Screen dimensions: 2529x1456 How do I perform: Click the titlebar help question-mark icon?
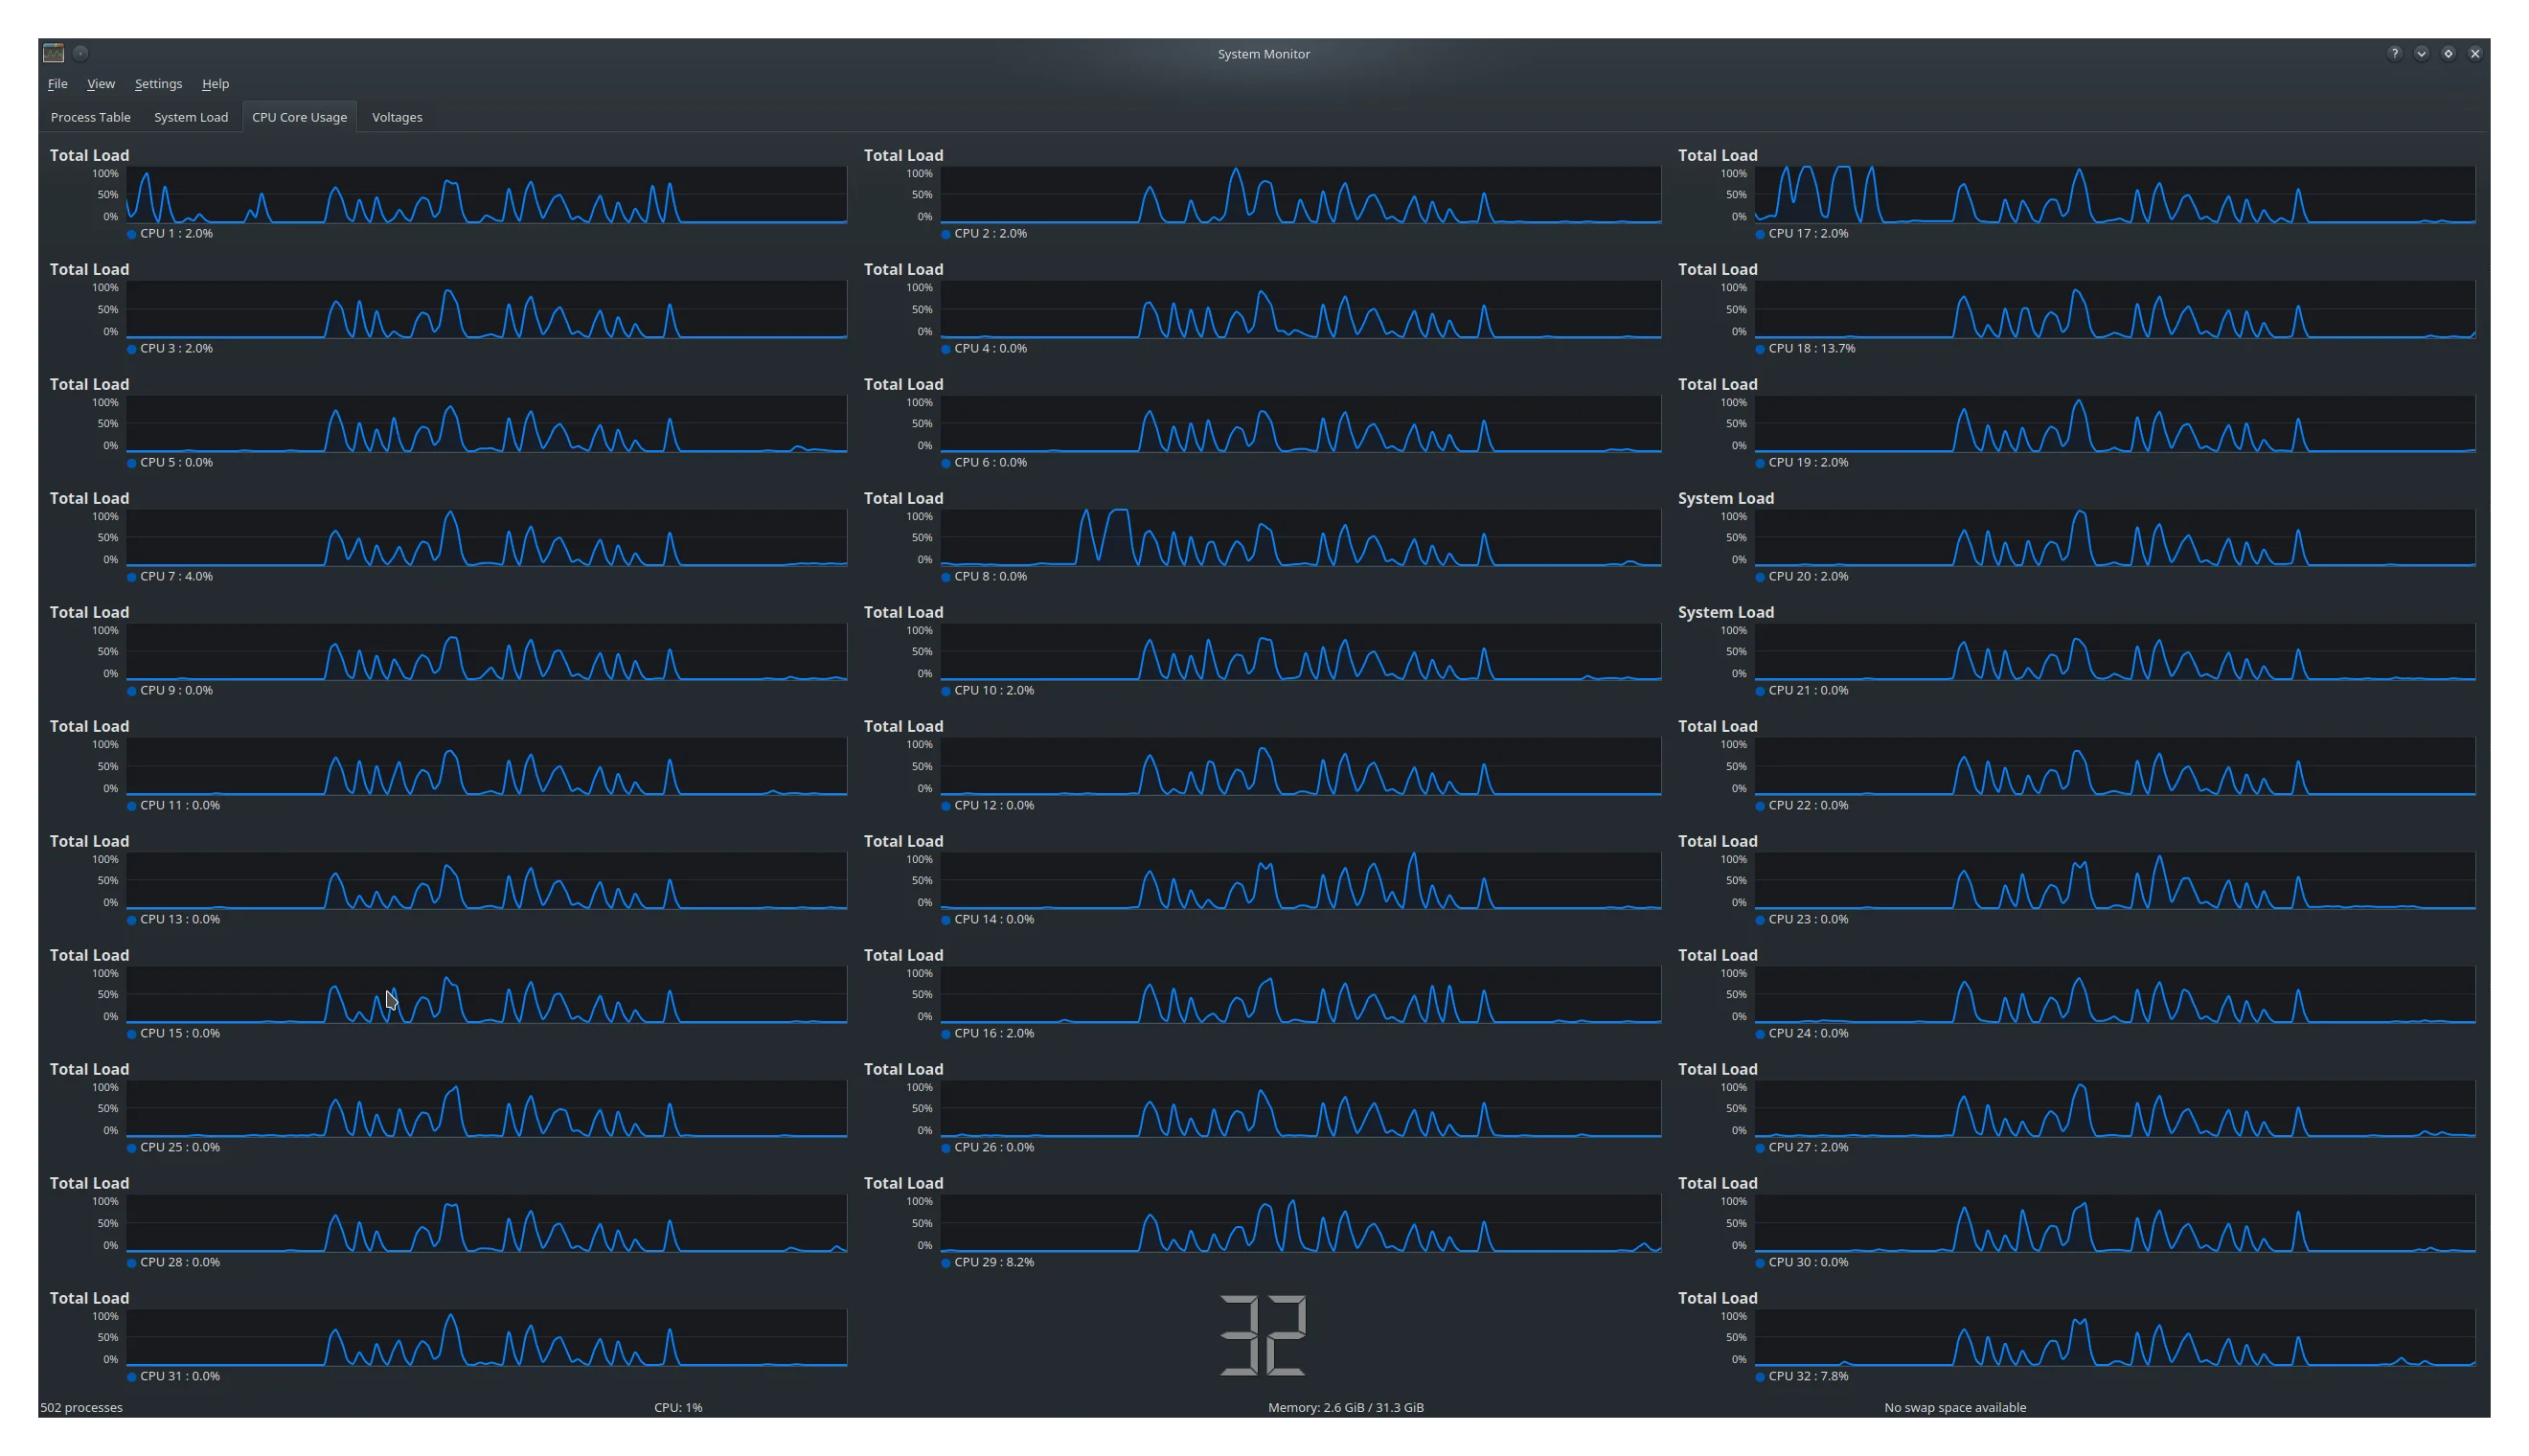click(x=2394, y=54)
